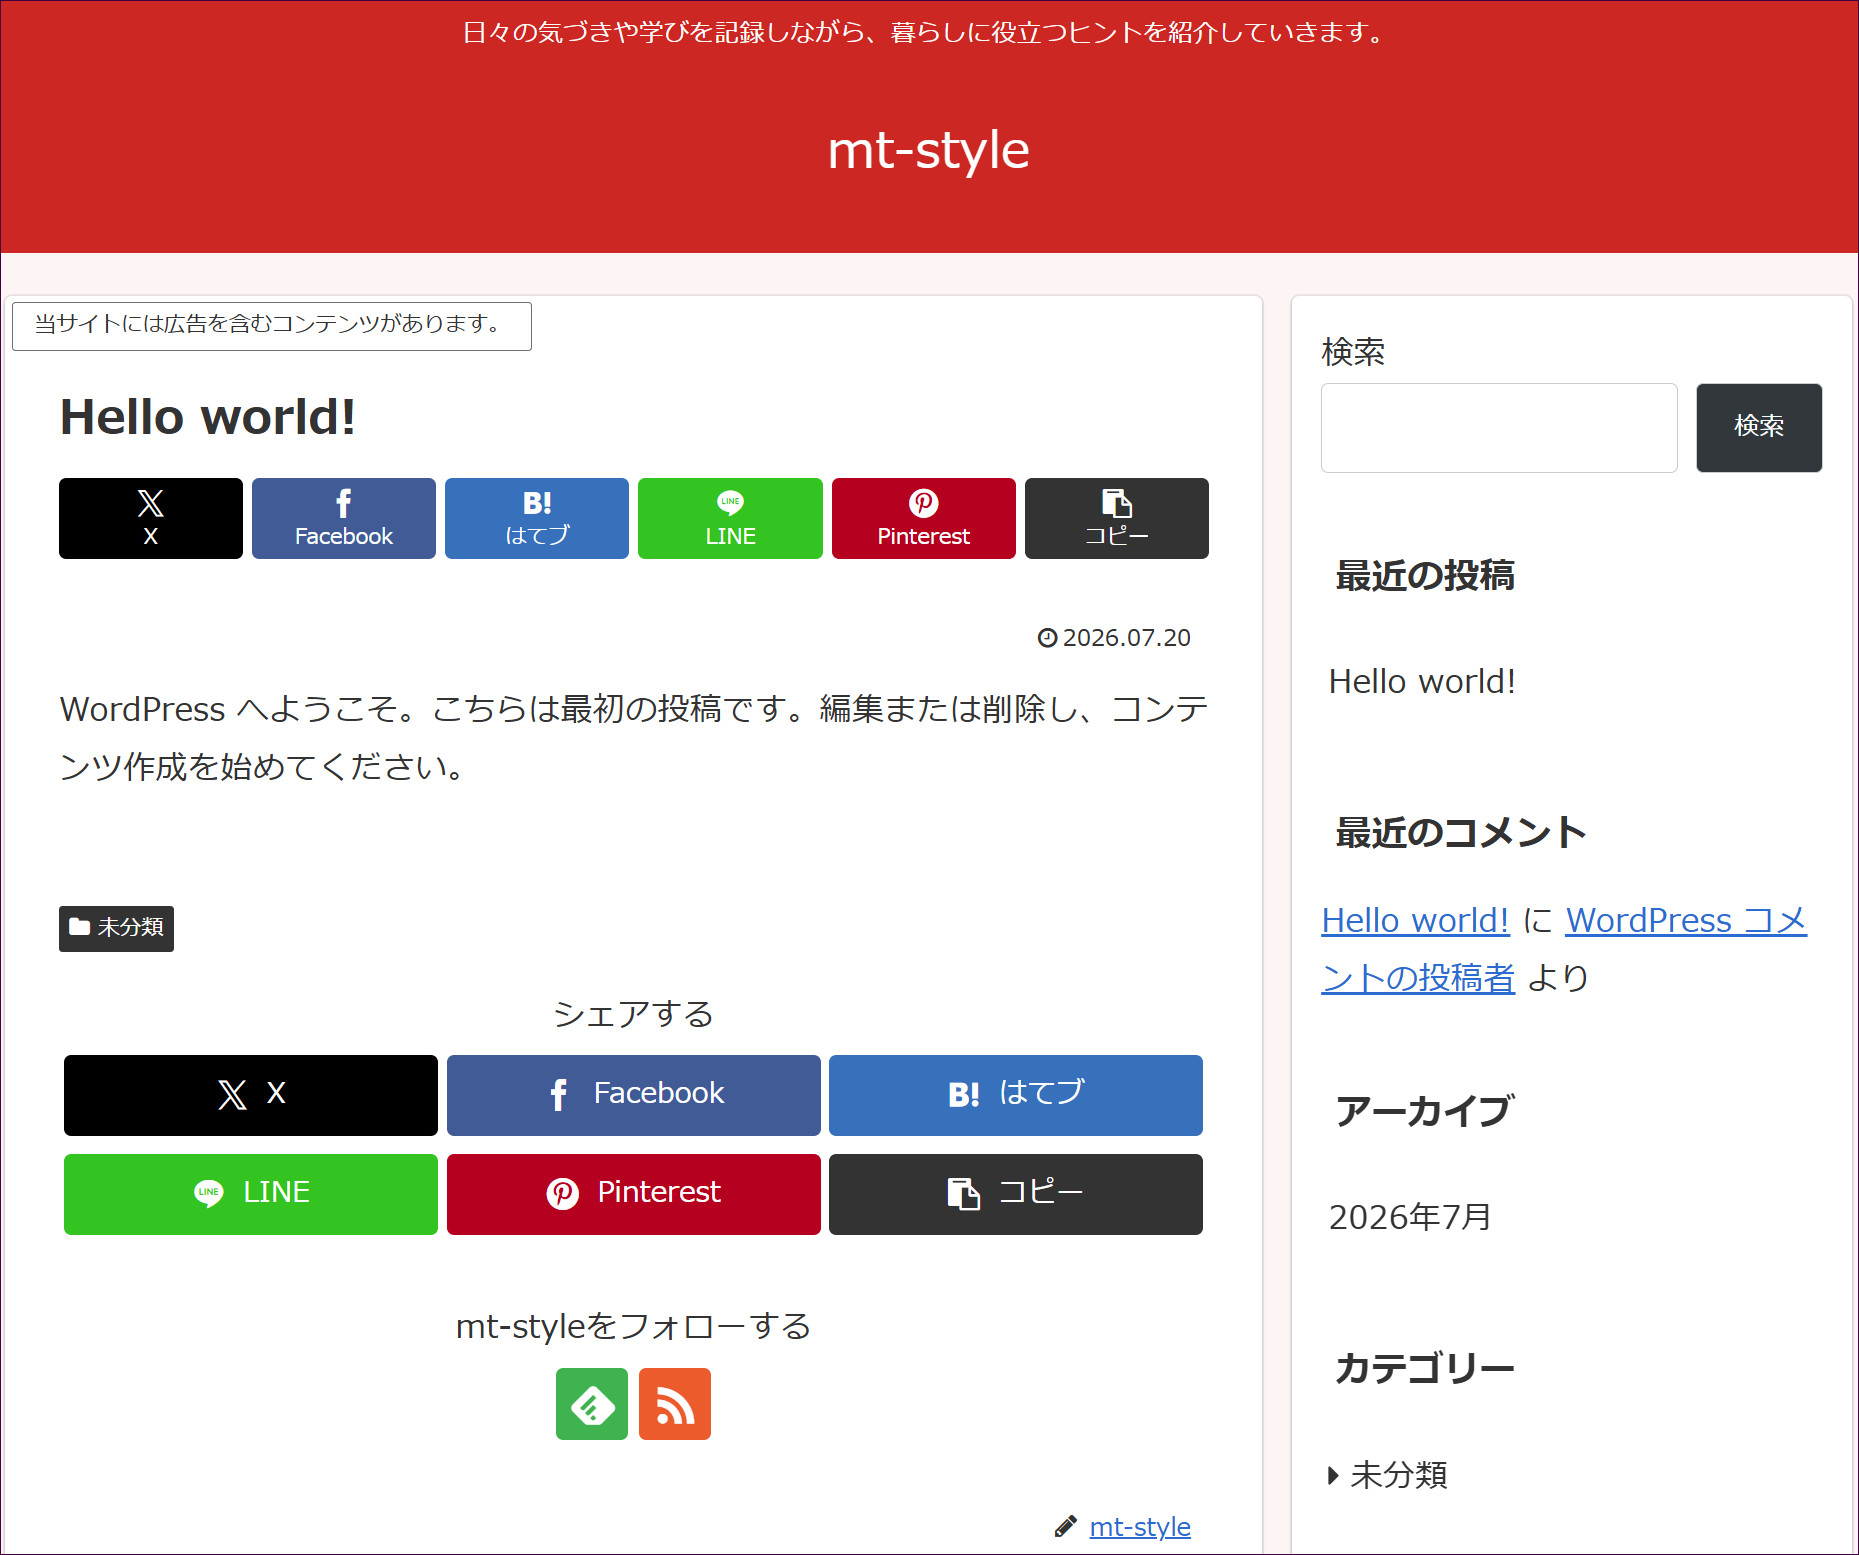Click the カテゴリー heading
Screen dimensions: 1859x1555
pos(1425,1367)
